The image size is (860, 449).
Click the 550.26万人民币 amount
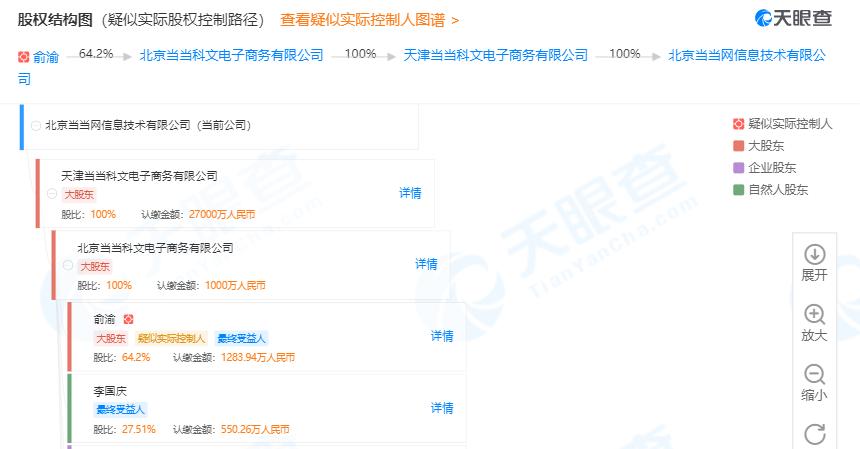coord(255,429)
